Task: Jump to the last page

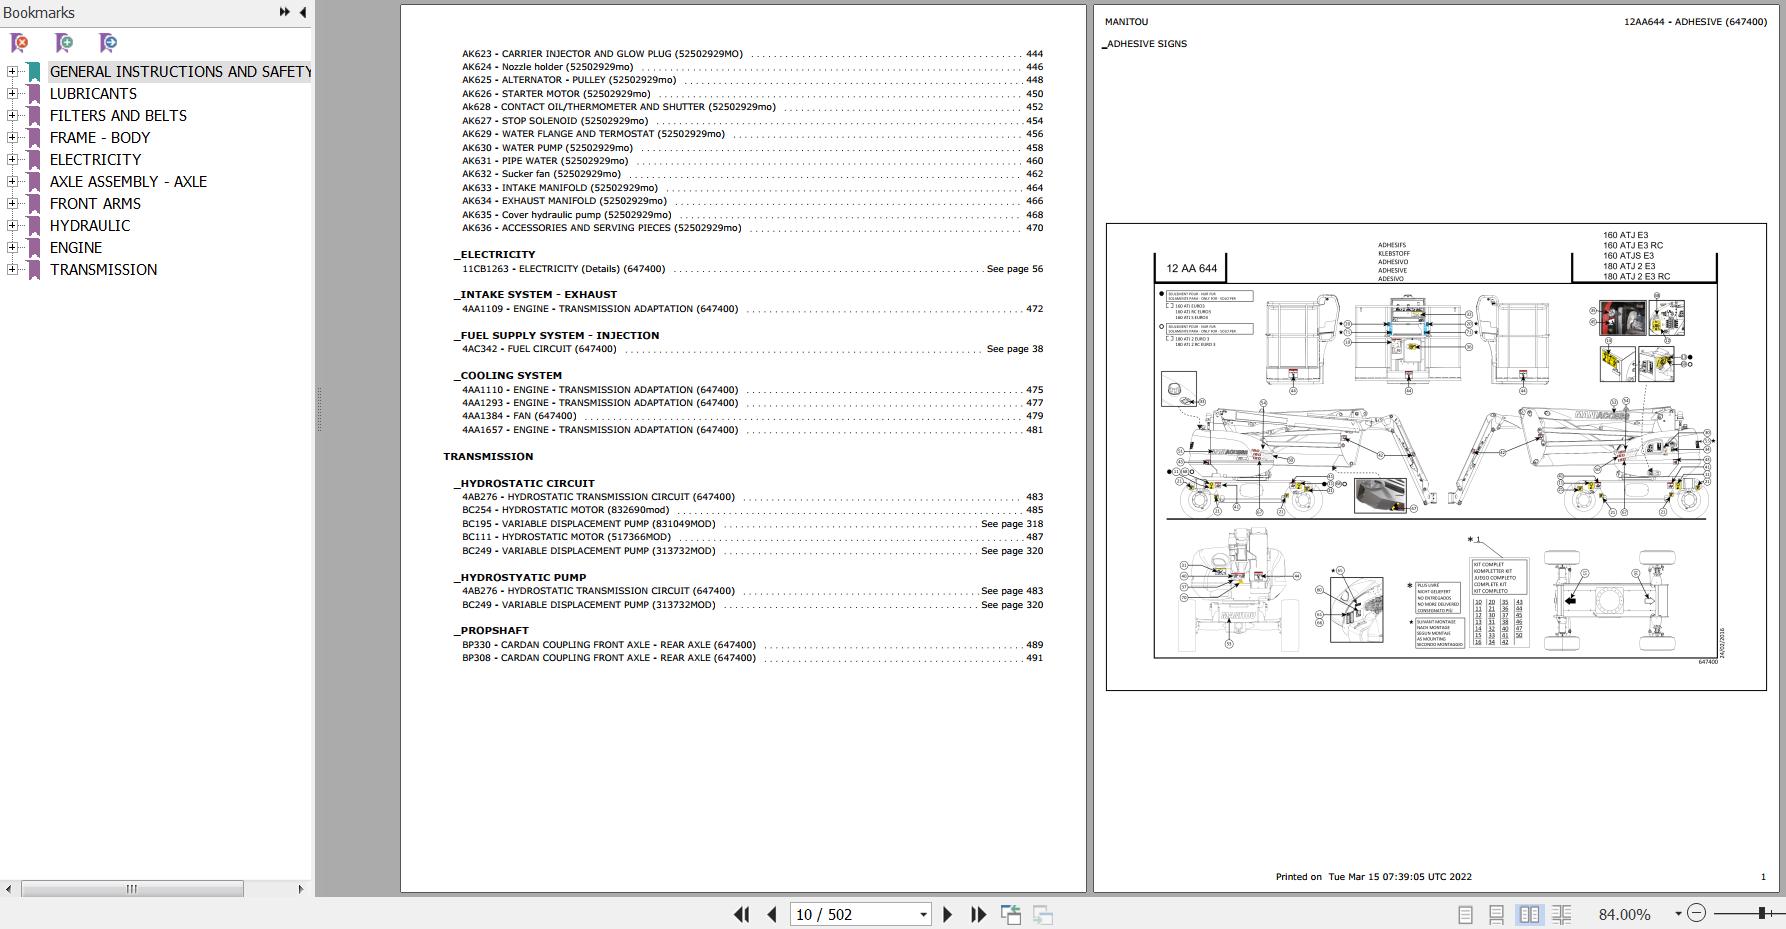Action: 979,914
